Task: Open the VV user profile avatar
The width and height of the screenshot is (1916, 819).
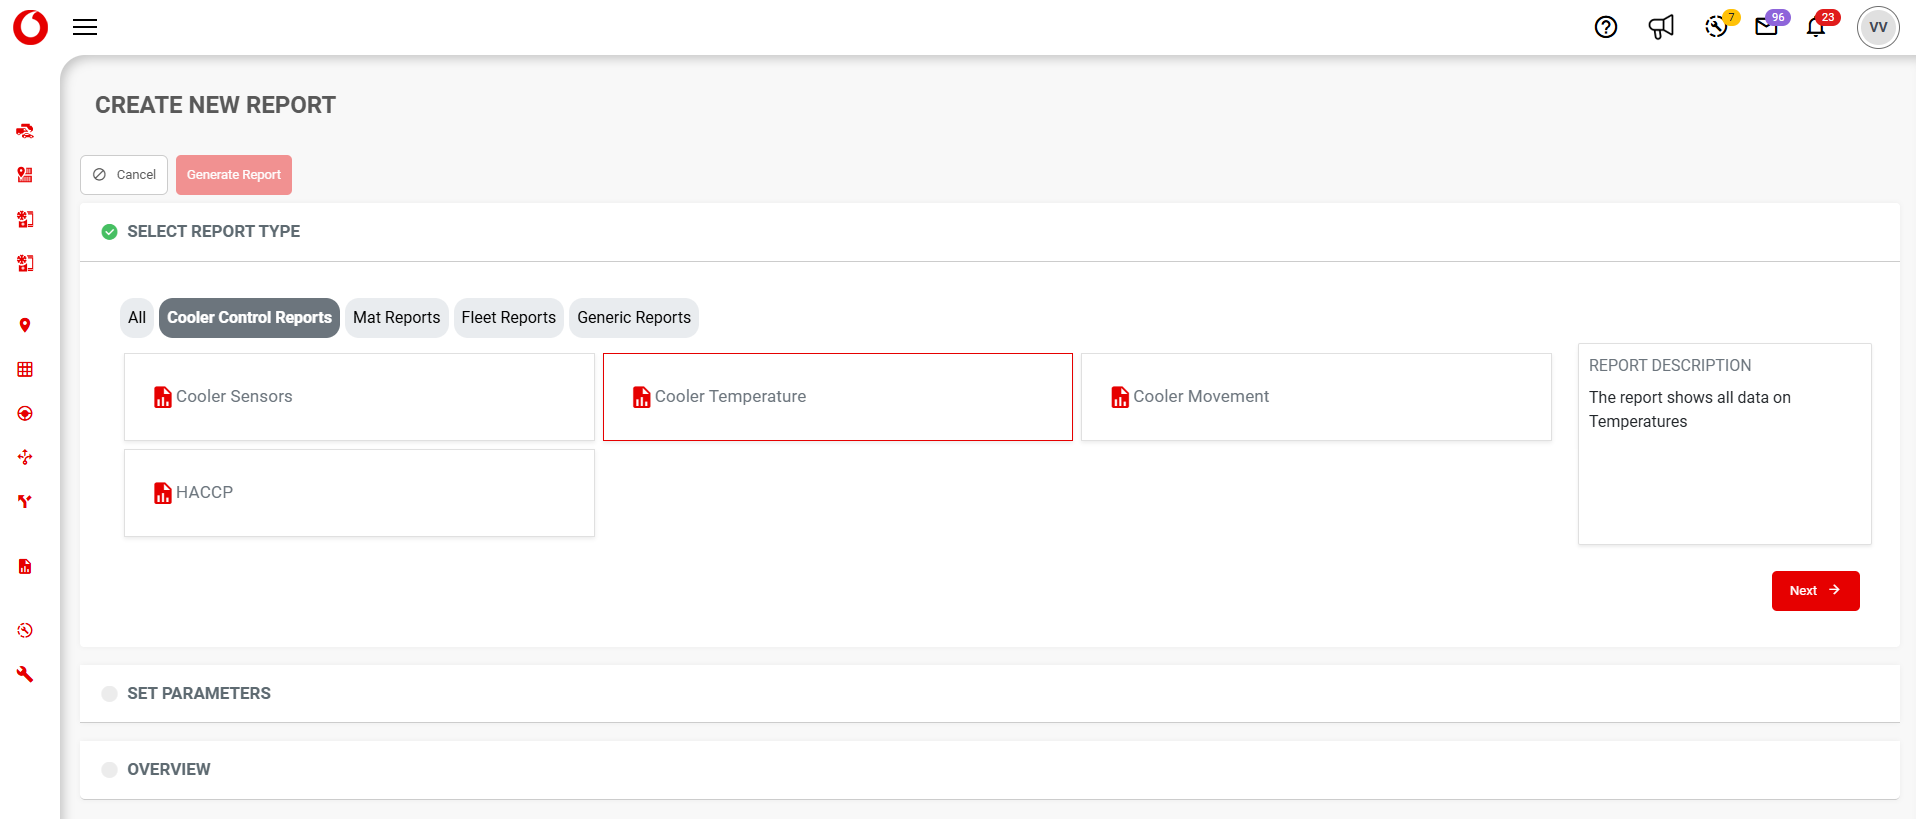Action: tap(1877, 27)
